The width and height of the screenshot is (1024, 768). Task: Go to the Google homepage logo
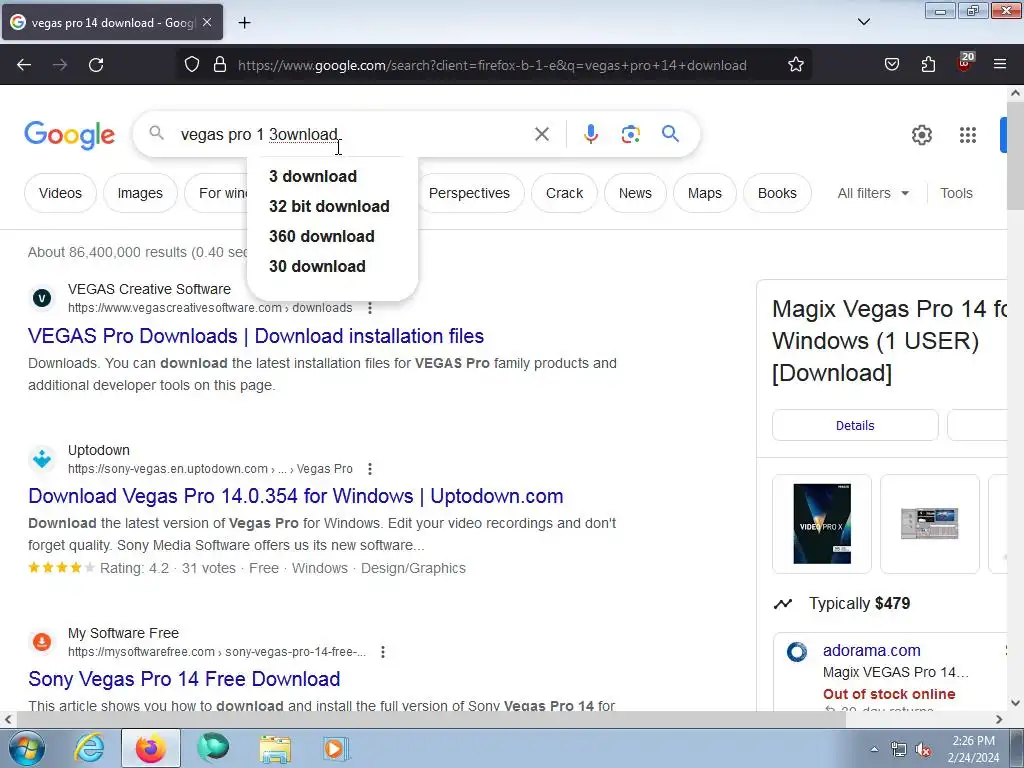coord(70,135)
